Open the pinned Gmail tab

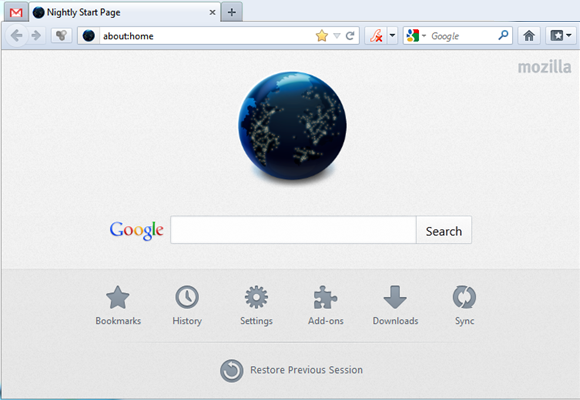pos(16,13)
